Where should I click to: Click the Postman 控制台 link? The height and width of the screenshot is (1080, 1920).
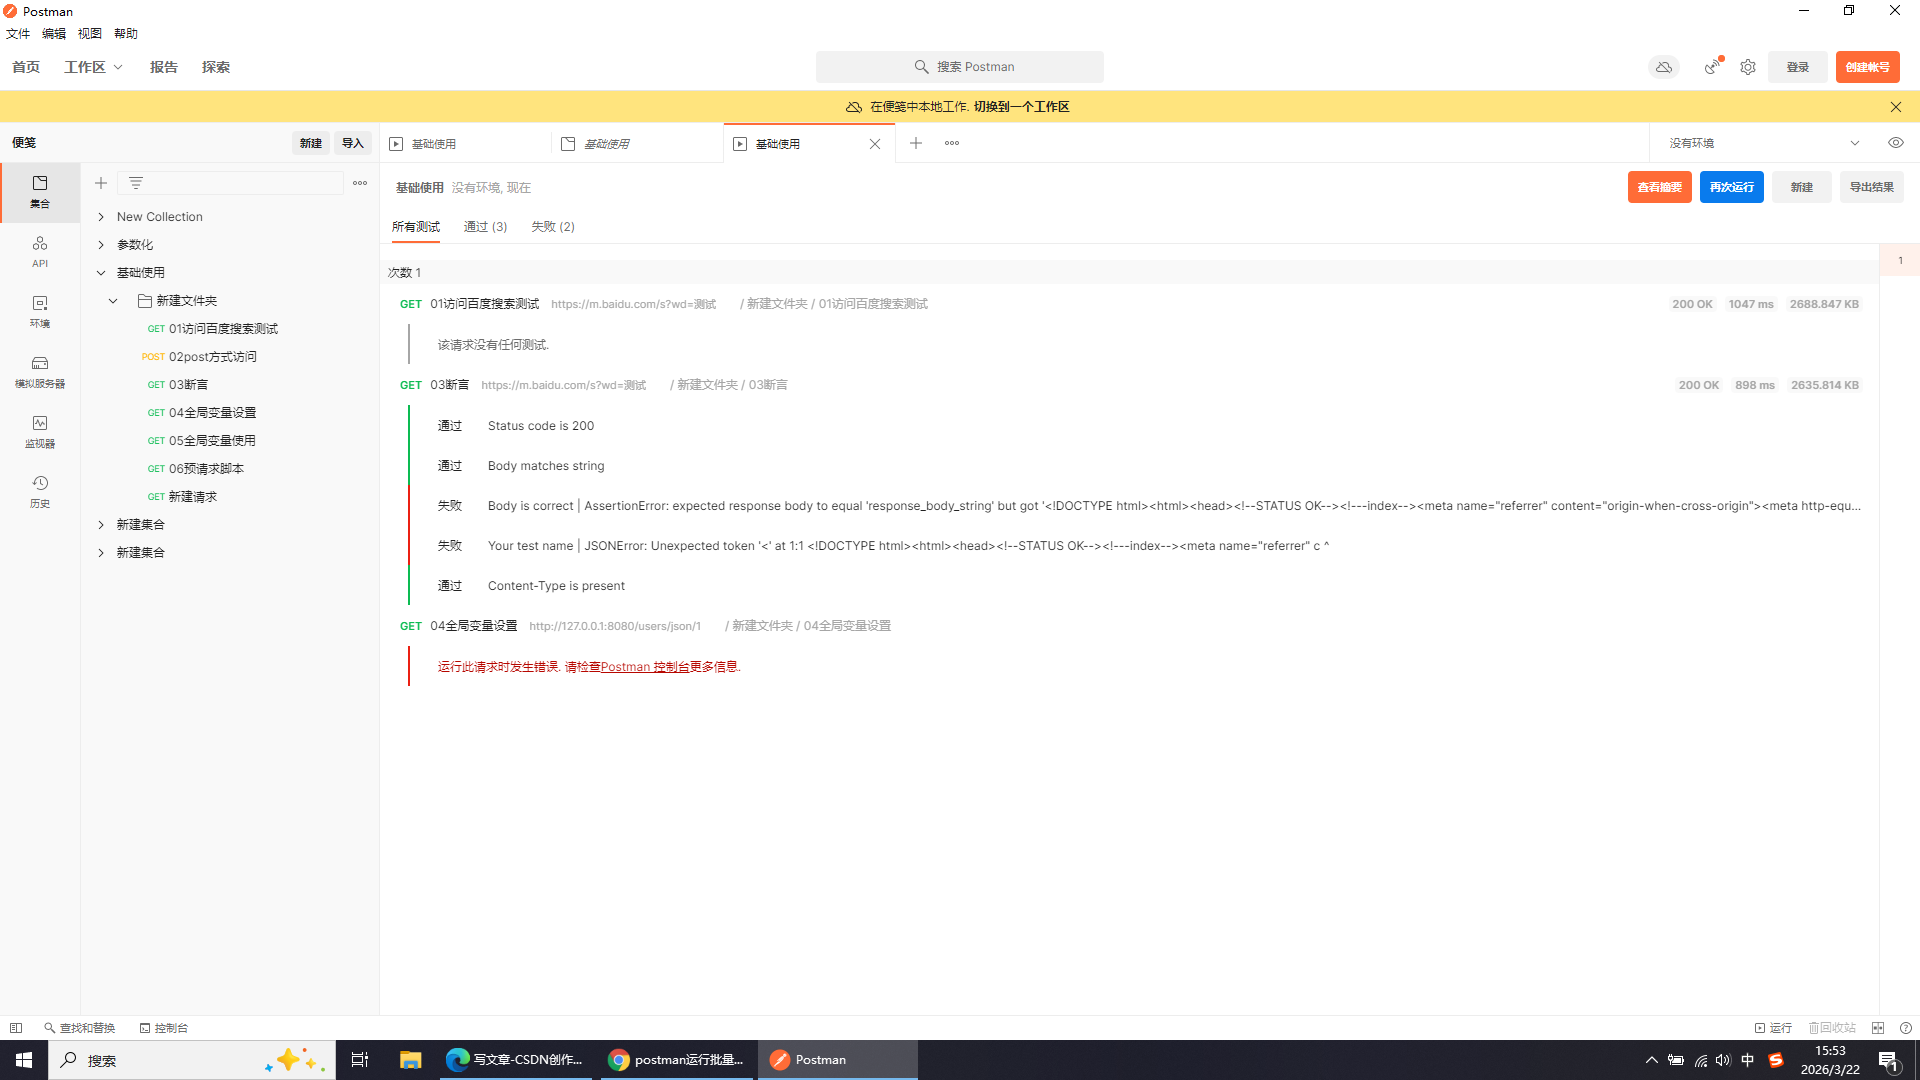click(645, 667)
